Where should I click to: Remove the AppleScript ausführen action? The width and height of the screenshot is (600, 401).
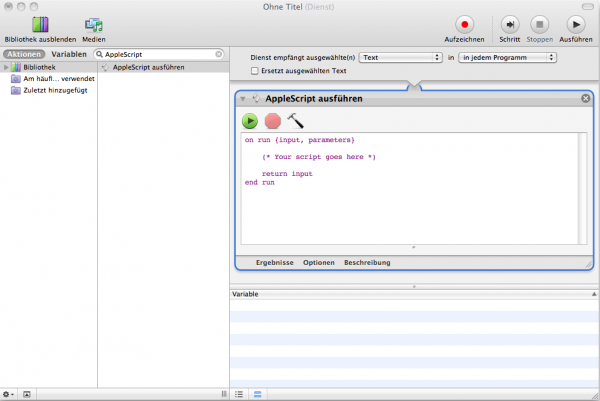point(585,98)
